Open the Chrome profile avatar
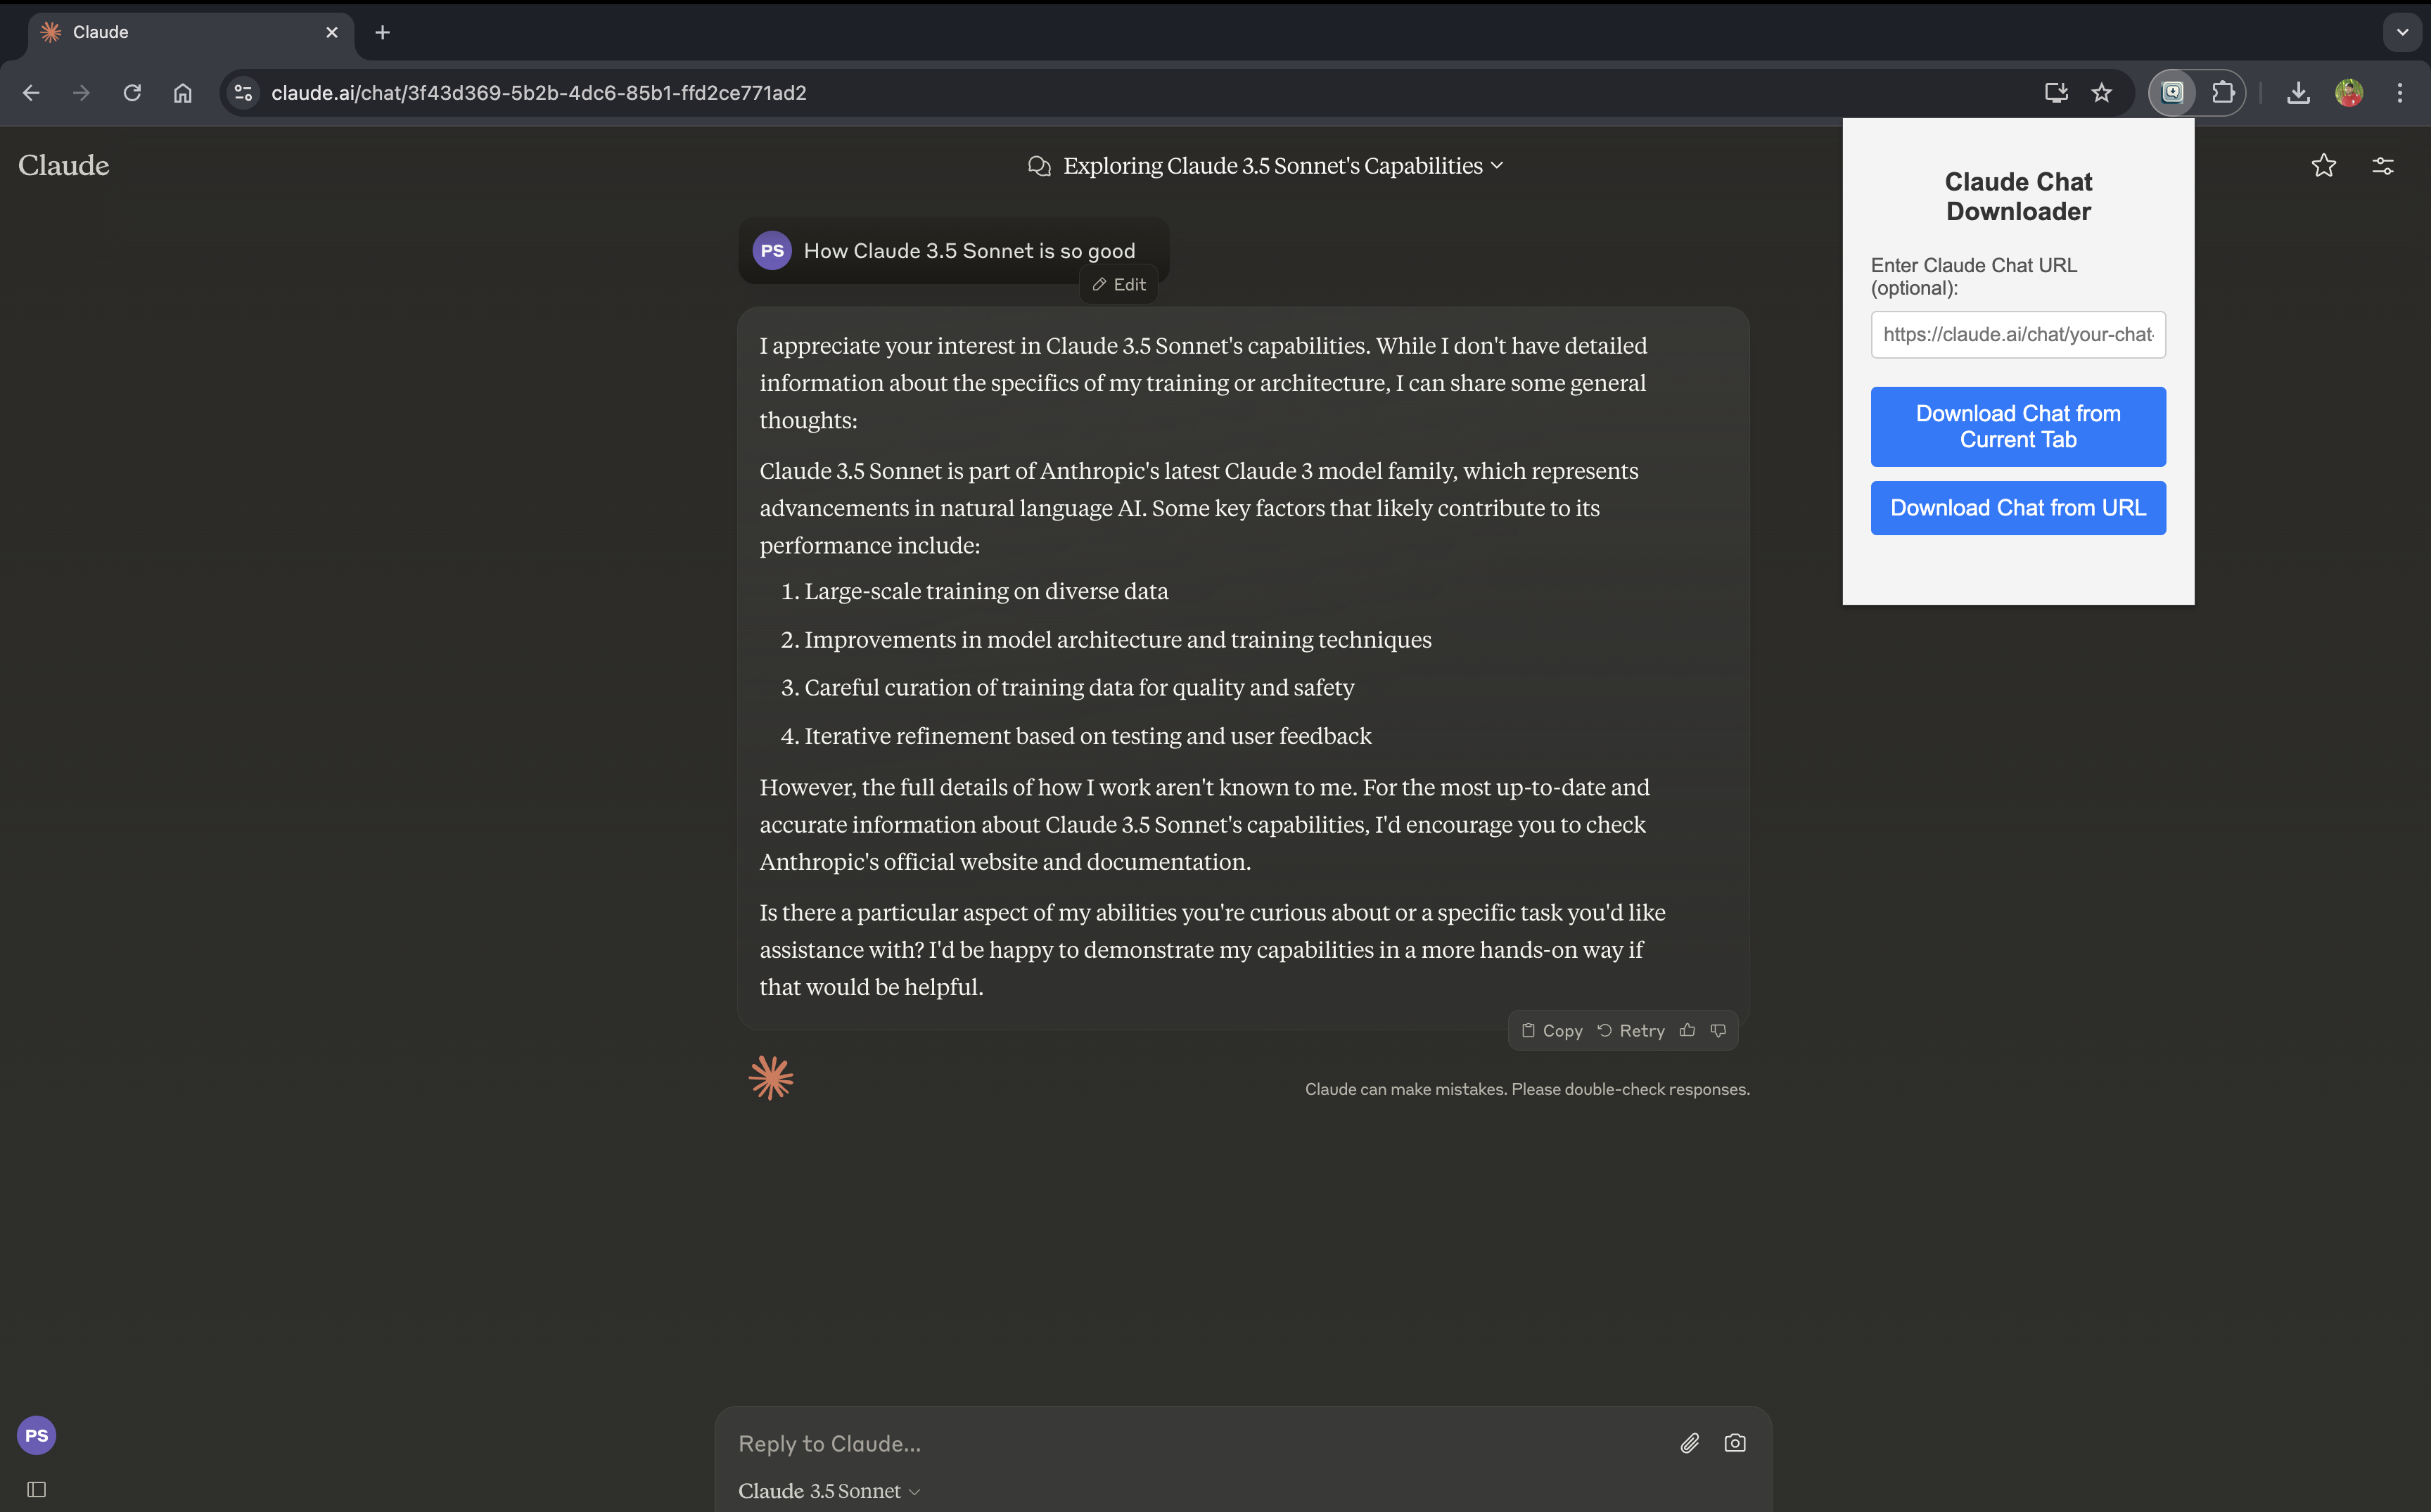The width and height of the screenshot is (2431, 1512). click(2349, 93)
